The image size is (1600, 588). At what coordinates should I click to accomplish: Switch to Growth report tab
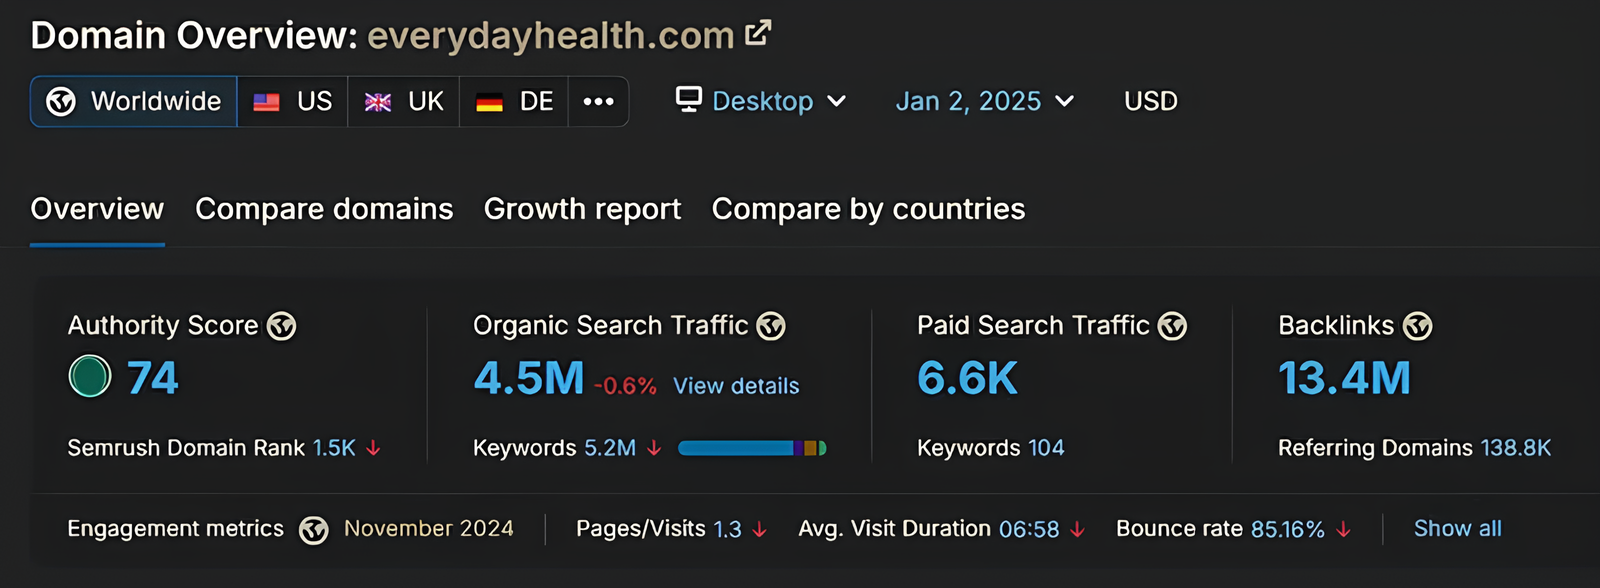click(582, 209)
